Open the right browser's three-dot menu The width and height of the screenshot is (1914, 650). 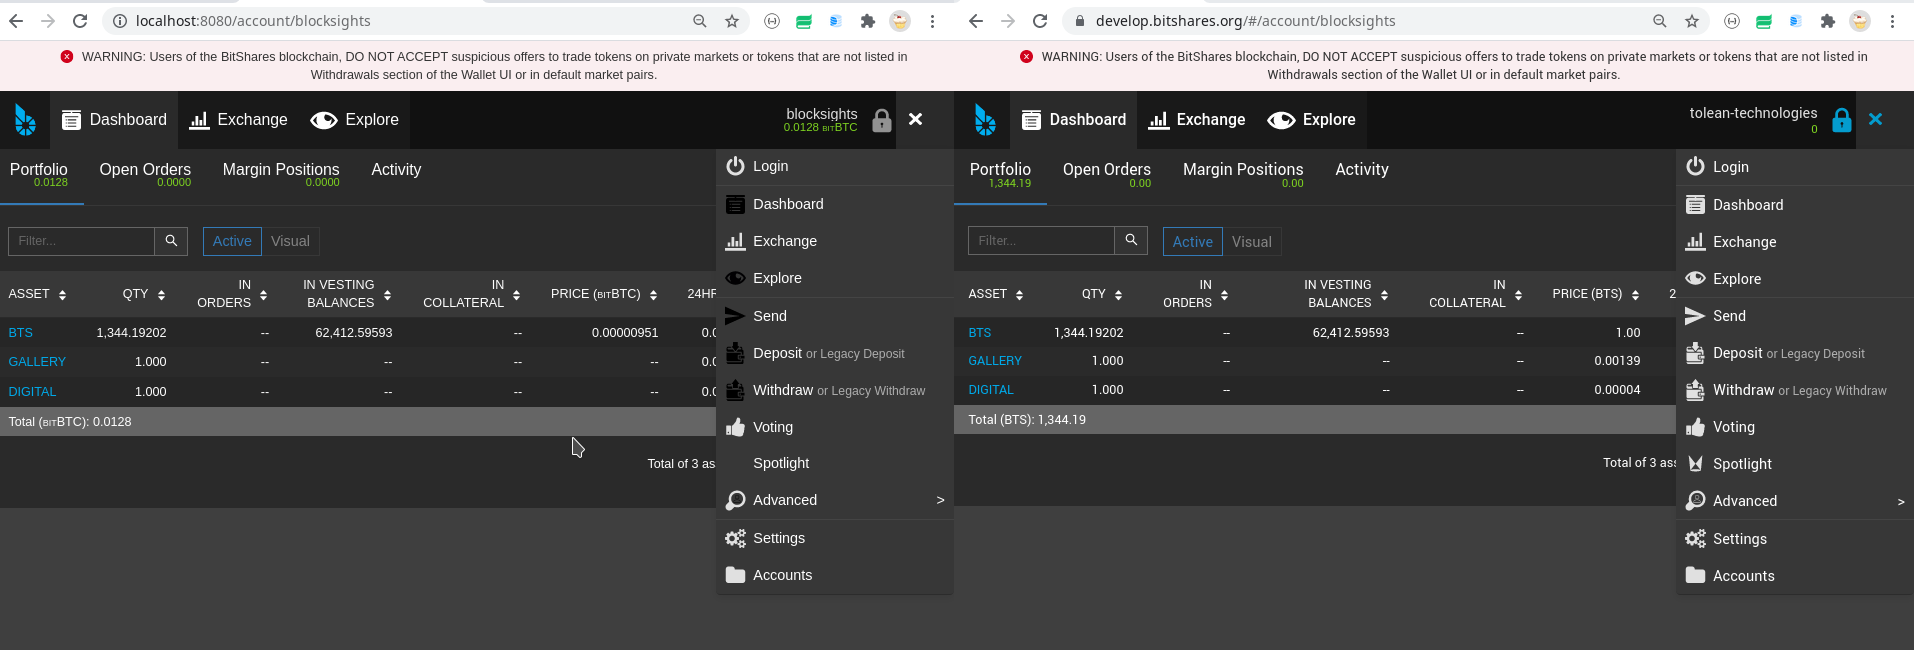(1892, 21)
